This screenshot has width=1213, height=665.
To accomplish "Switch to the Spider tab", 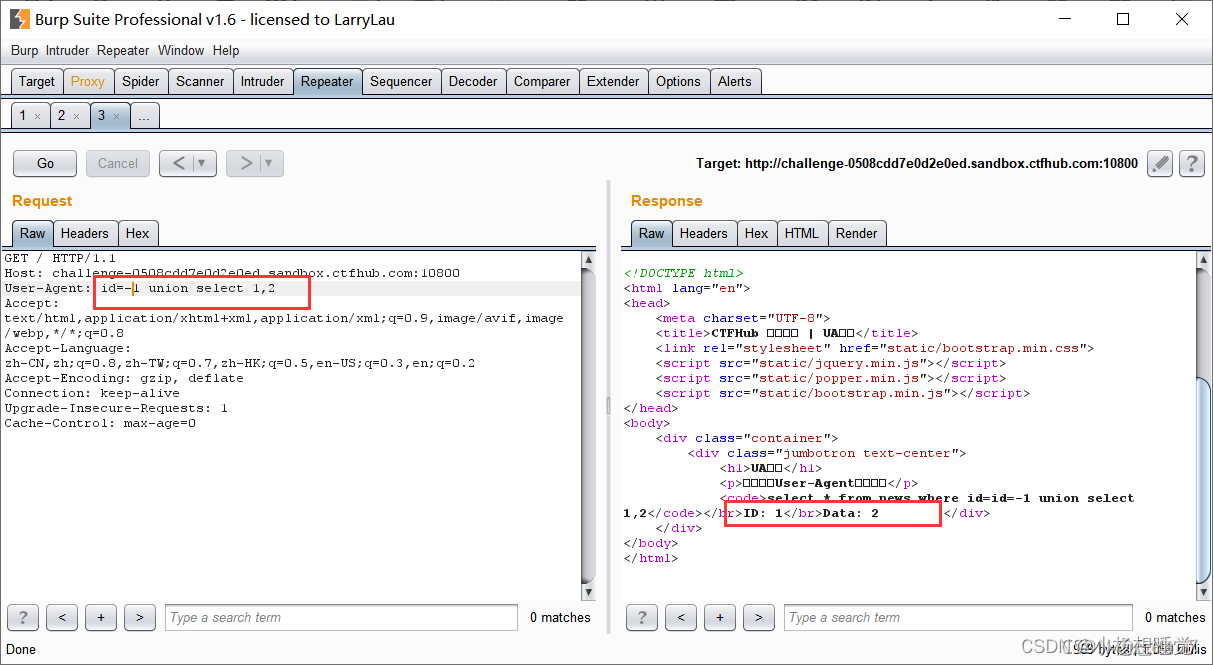I will pos(140,81).
